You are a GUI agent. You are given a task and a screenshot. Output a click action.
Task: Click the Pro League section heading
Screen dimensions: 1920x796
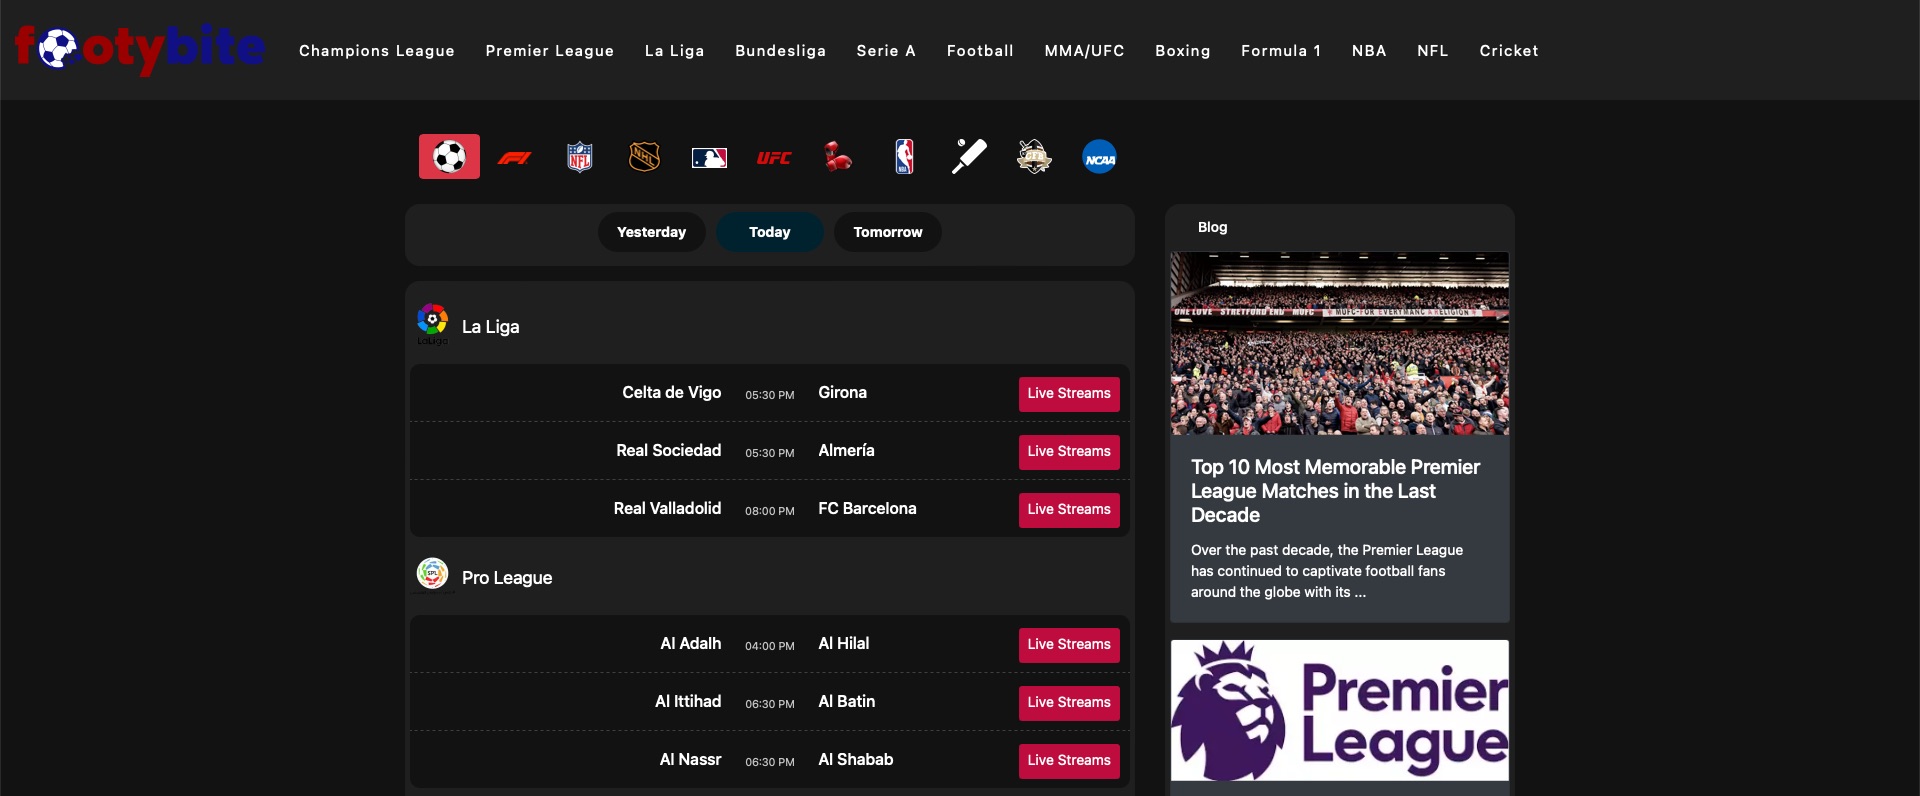[x=506, y=578]
